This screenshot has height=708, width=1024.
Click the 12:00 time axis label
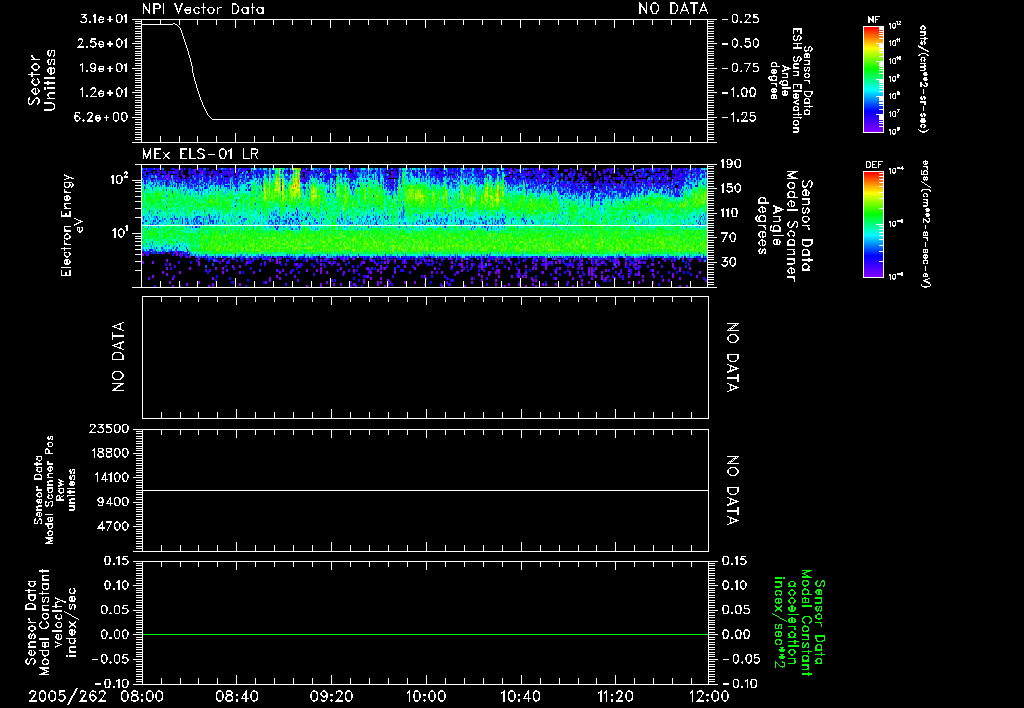[708, 695]
